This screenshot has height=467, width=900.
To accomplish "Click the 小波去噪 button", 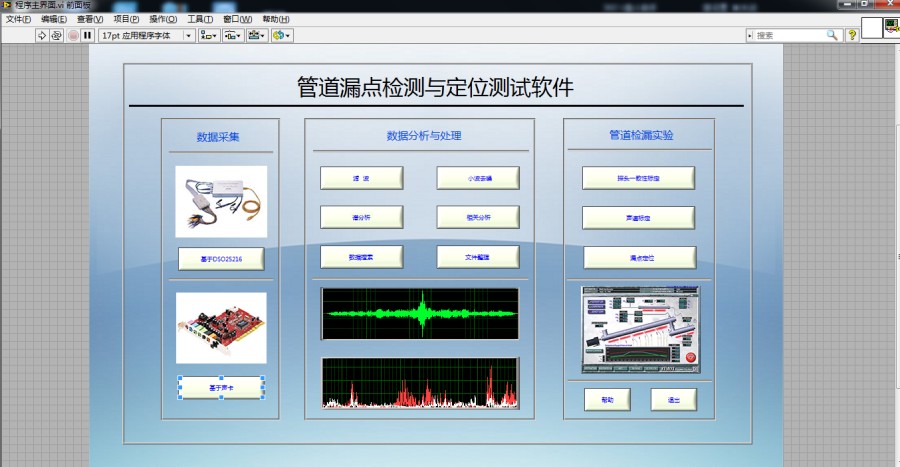I will tap(478, 178).
